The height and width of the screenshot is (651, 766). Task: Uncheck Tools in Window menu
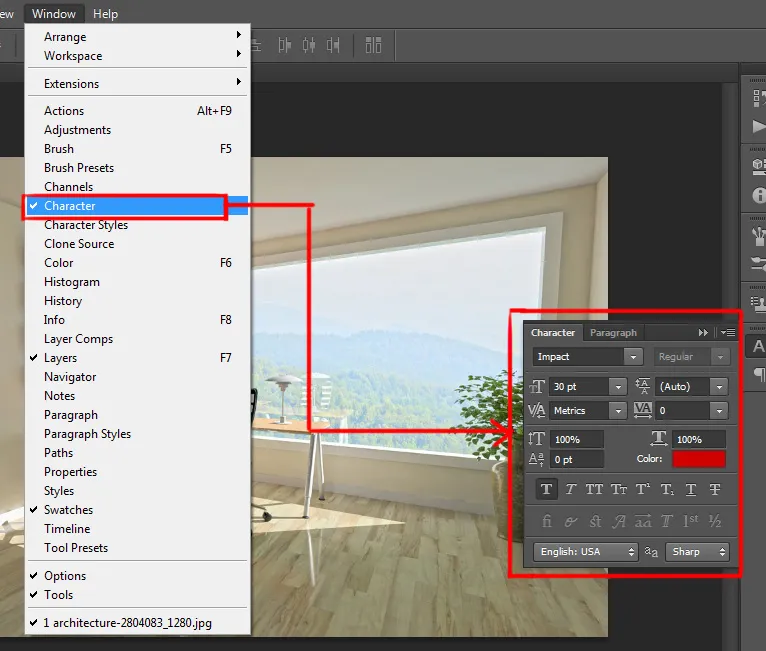point(138,595)
